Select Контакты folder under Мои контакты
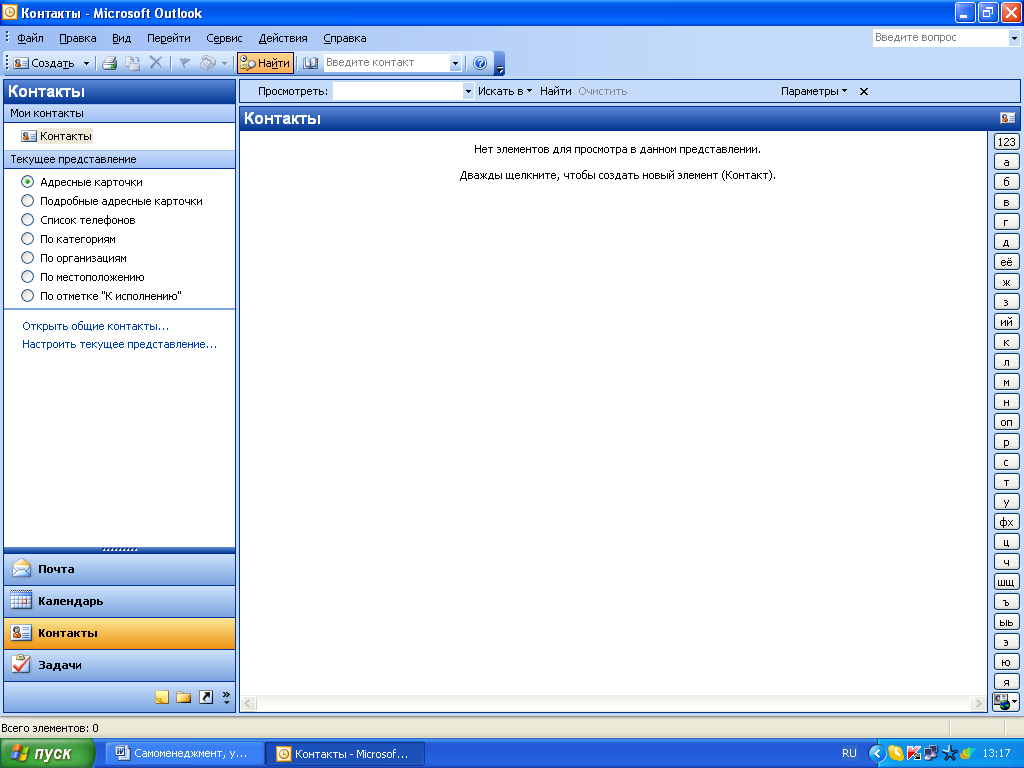Image resolution: width=1024 pixels, height=768 pixels. click(x=57, y=136)
